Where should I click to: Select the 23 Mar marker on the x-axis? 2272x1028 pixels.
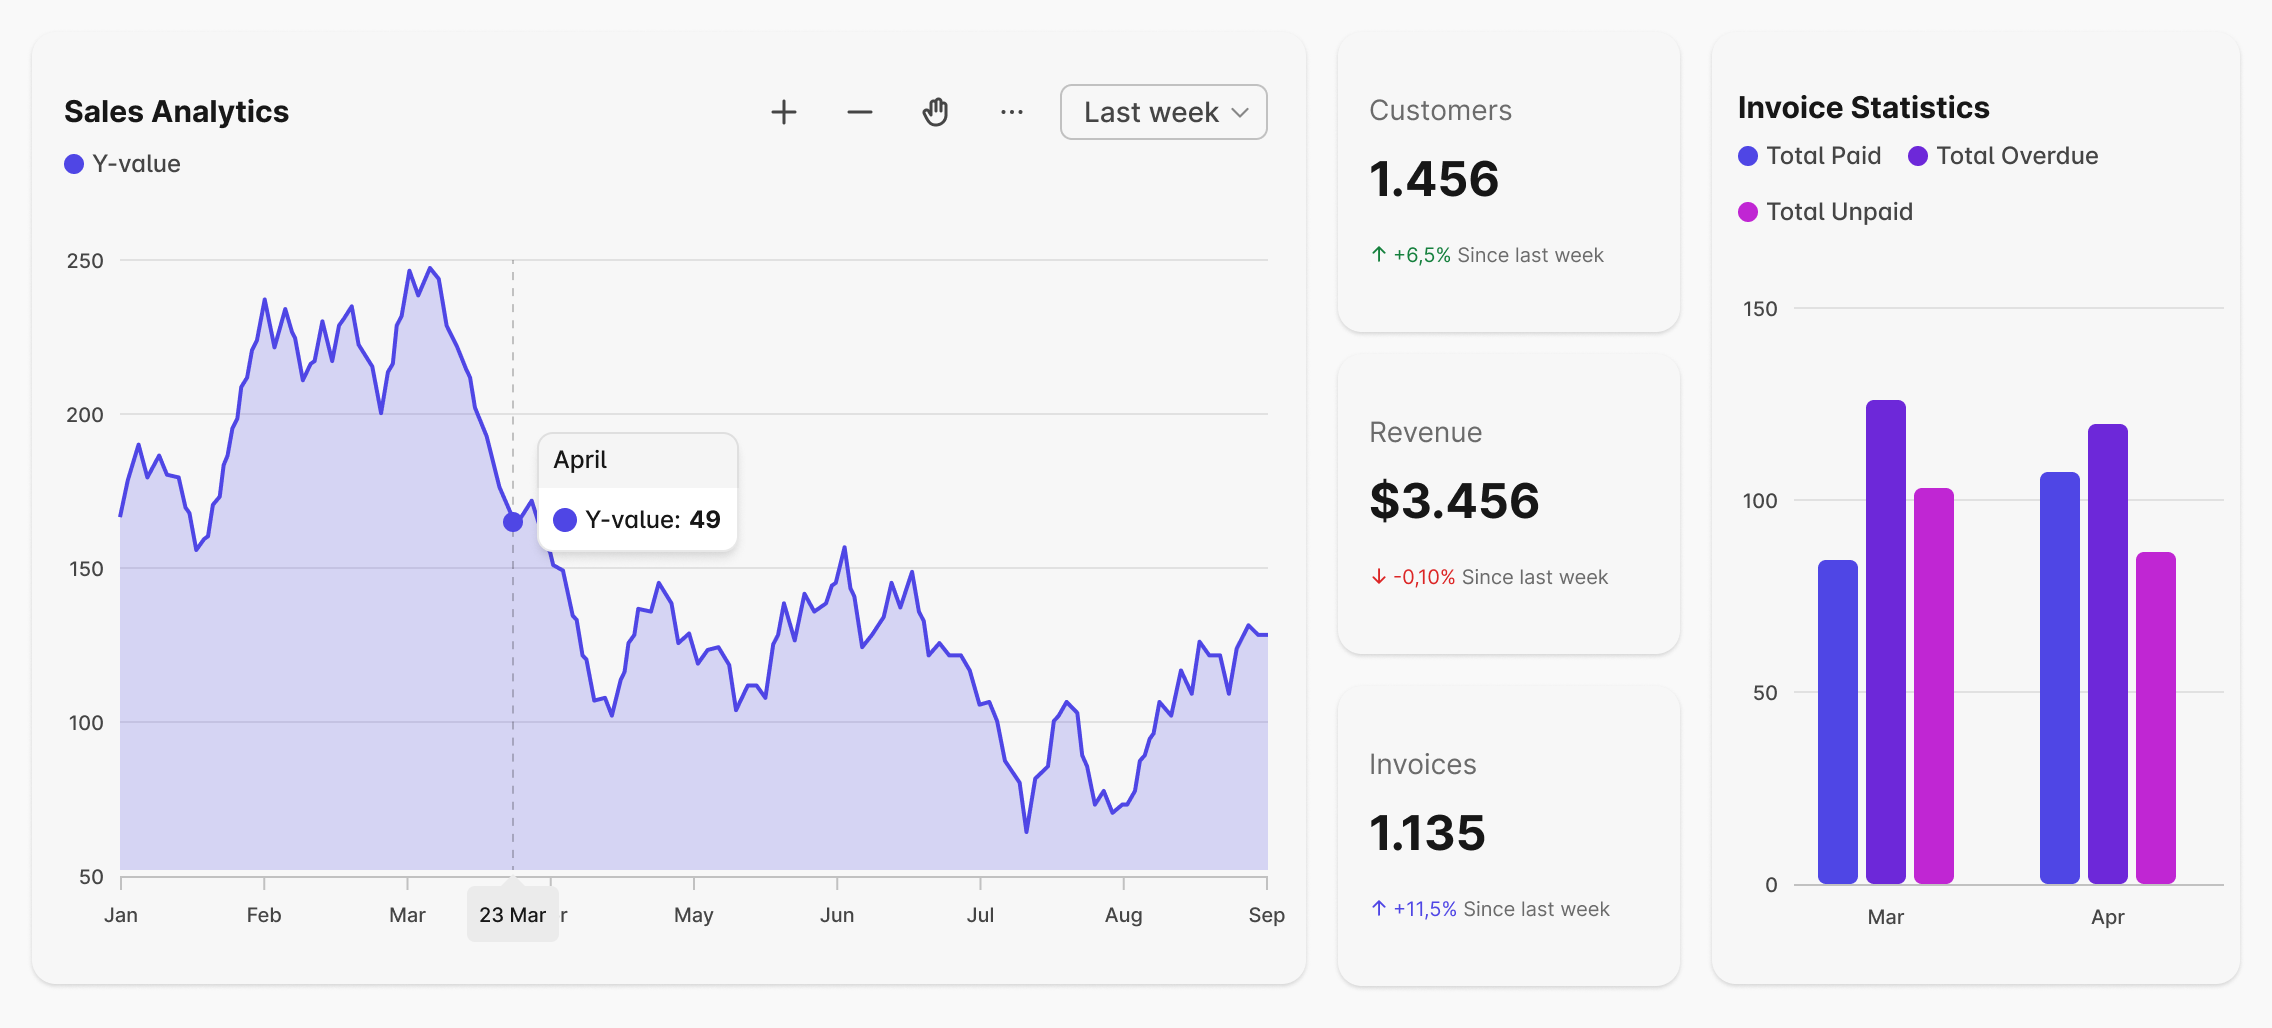click(513, 913)
